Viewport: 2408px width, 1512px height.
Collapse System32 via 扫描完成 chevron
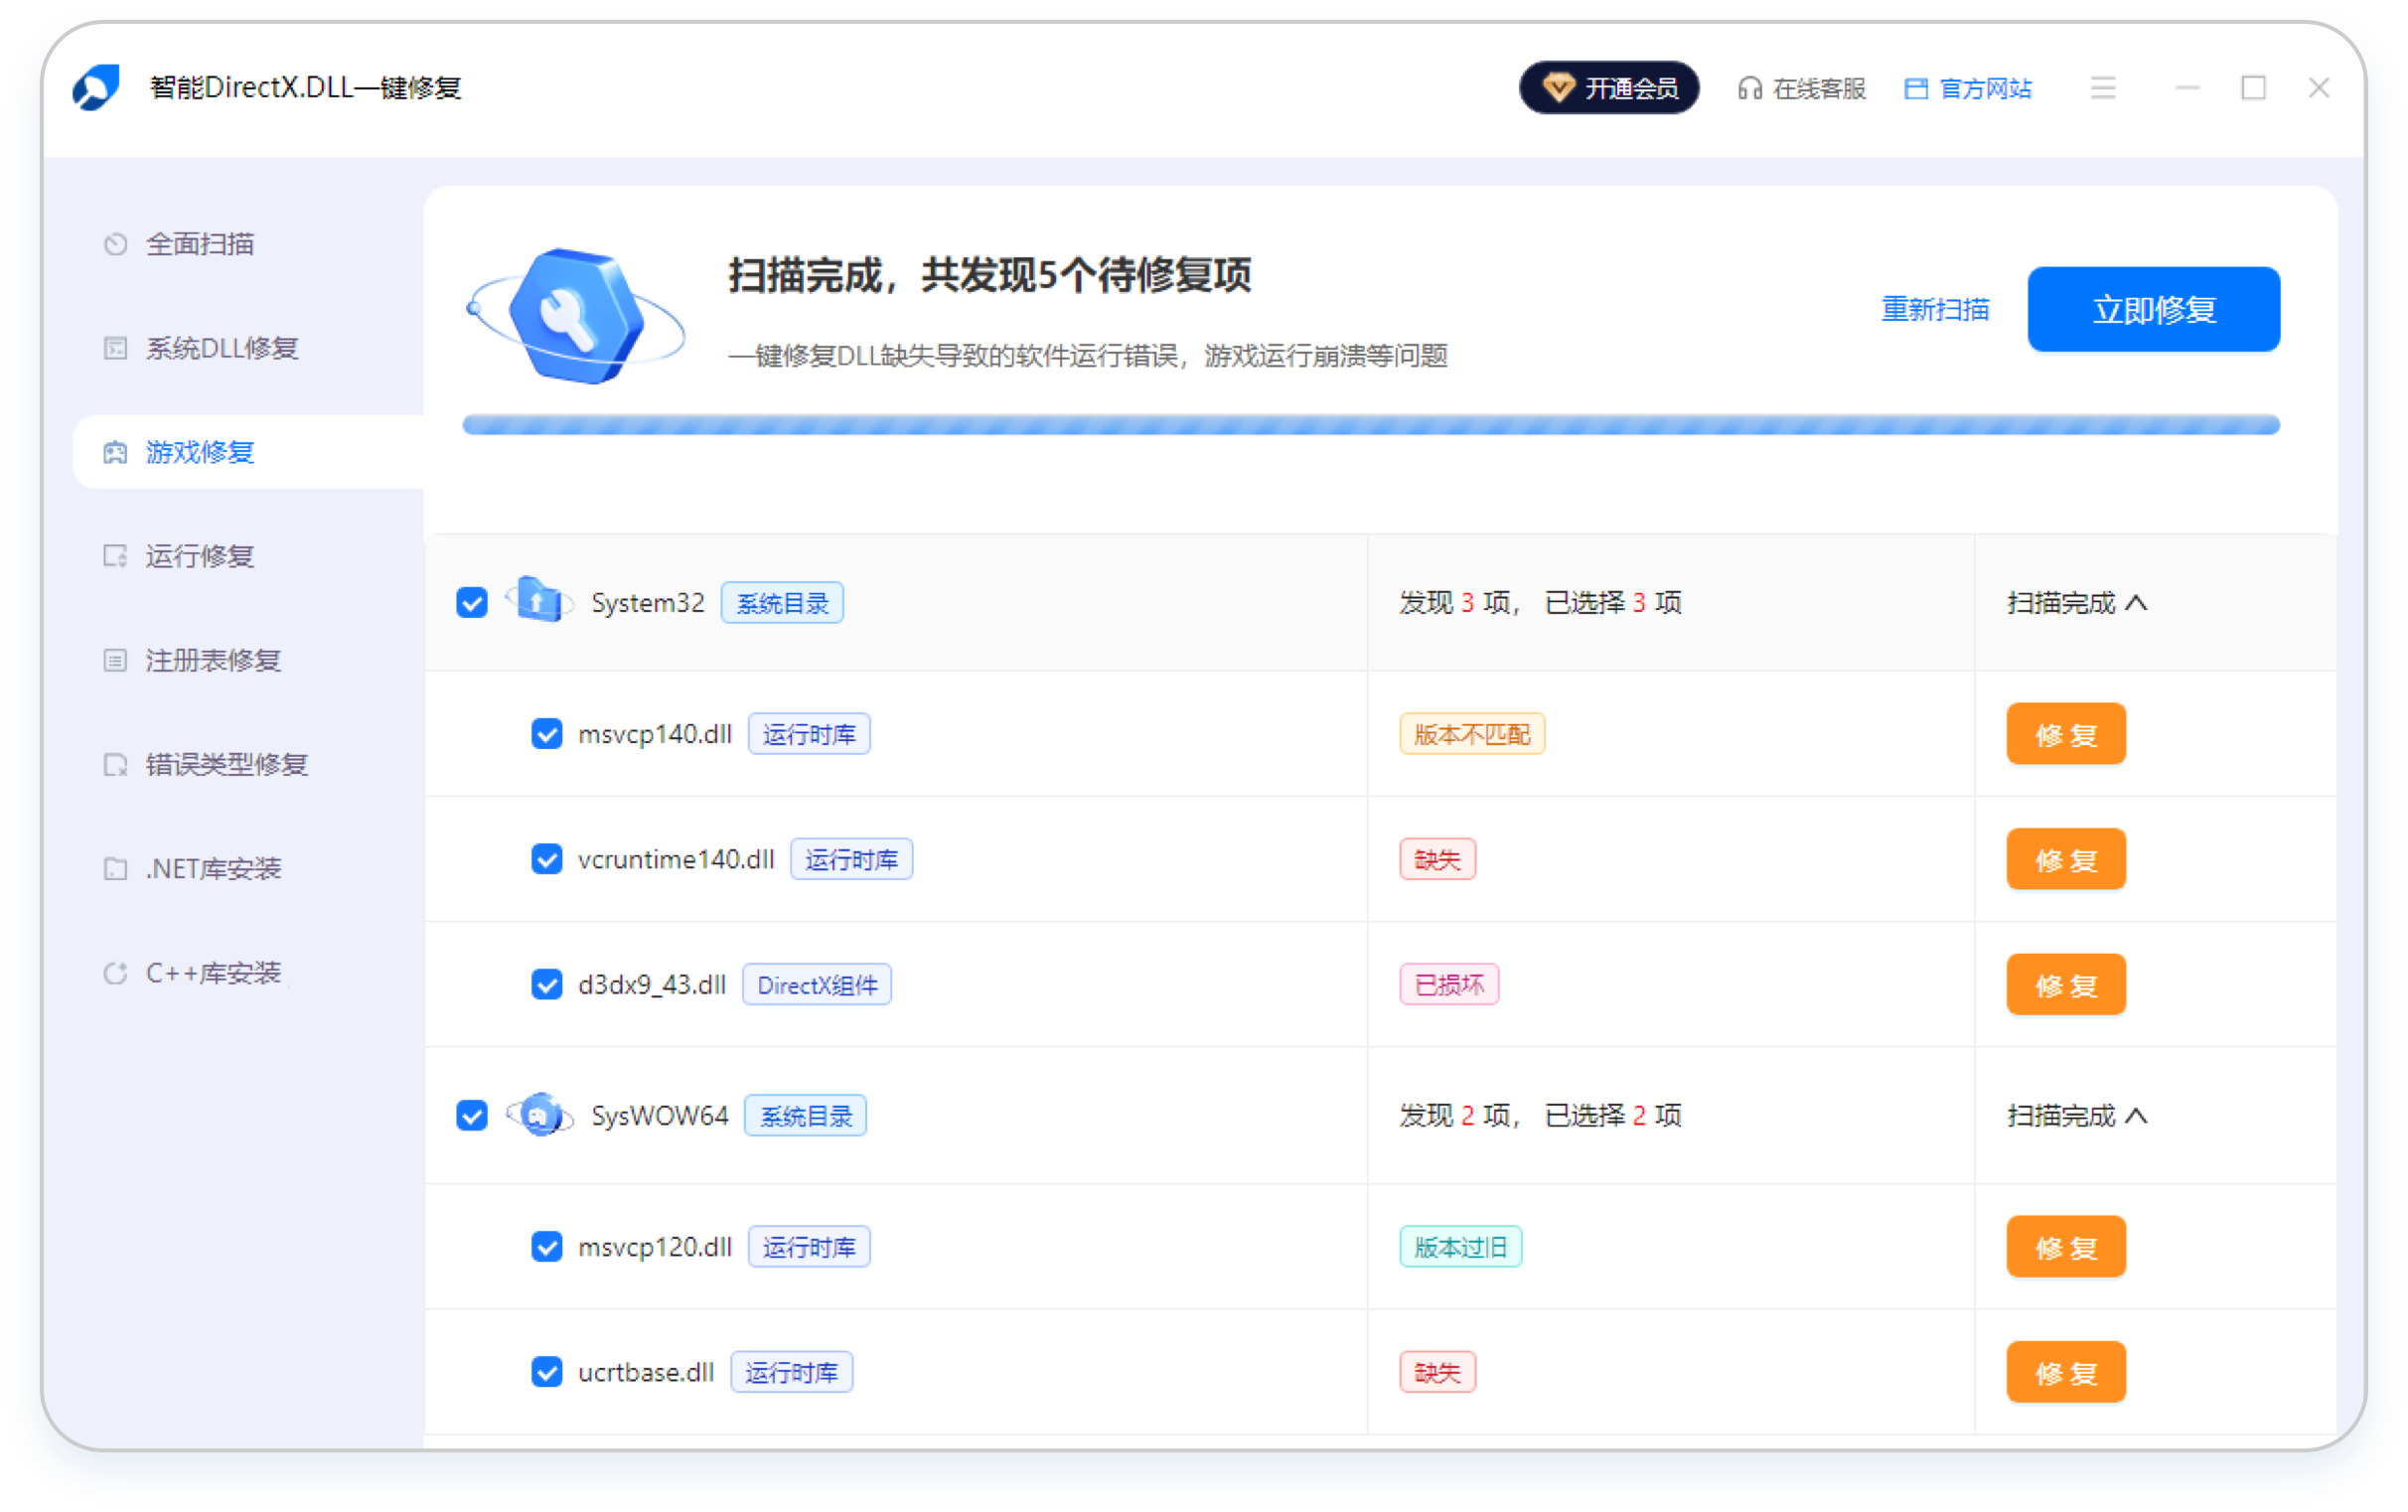(x=2136, y=603)
